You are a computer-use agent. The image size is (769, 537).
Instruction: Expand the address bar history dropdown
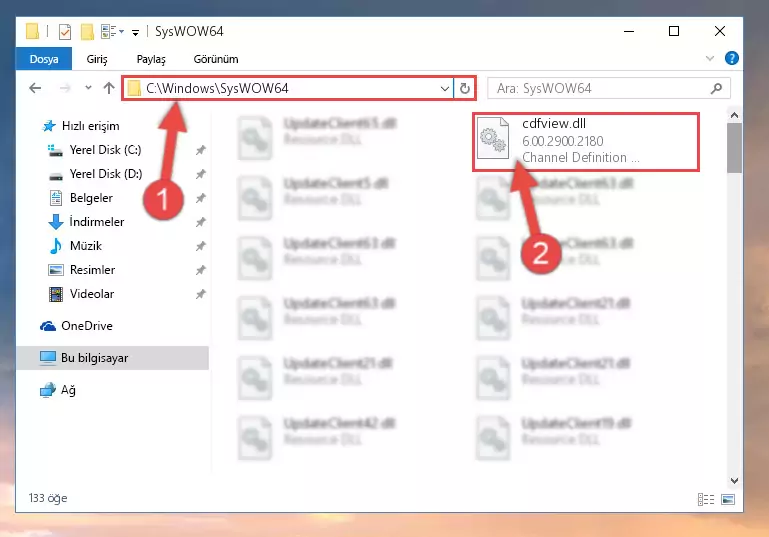point(444,89)
